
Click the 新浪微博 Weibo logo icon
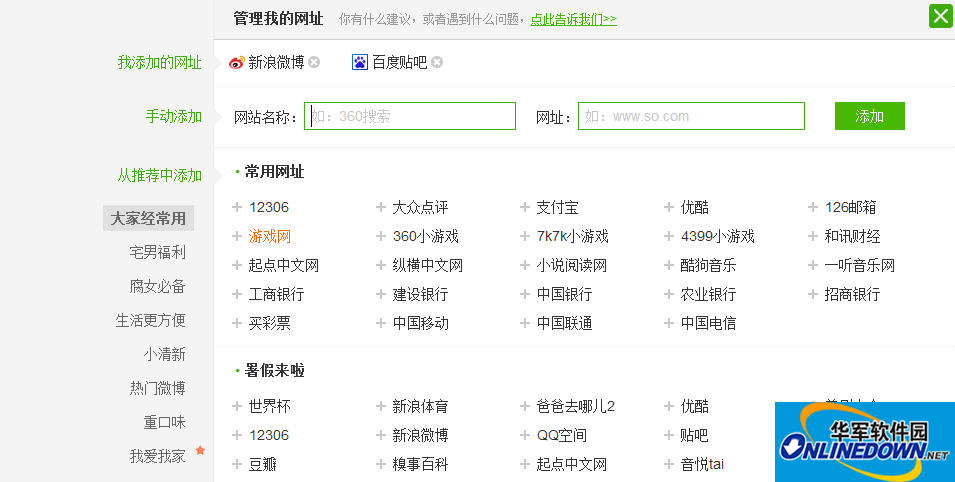pos(236,62)
